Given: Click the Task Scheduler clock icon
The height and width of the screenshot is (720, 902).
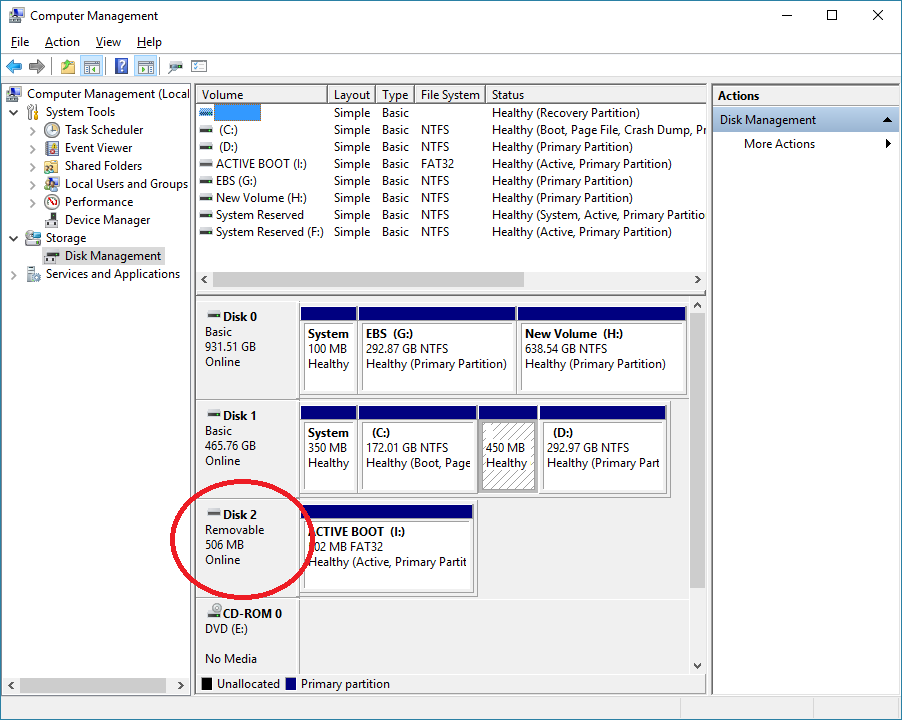Looking at the screenshot, I should pyautogui.click(x=52, y=130).
